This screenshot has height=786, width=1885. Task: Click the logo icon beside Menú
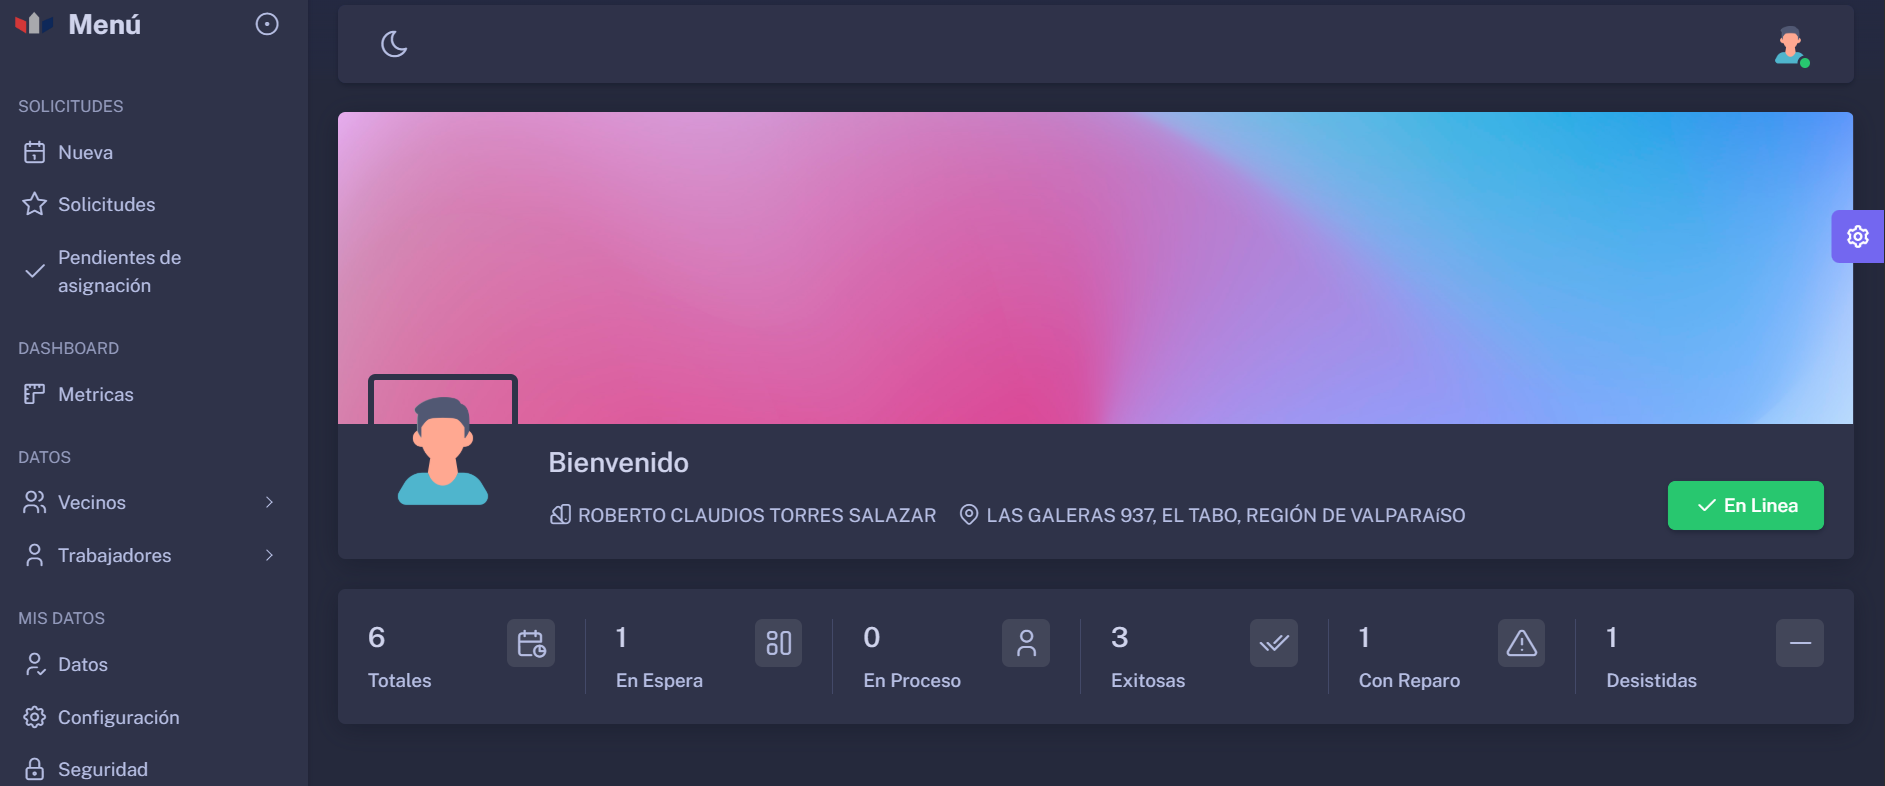pyautogui.click(x=34, y=24)
